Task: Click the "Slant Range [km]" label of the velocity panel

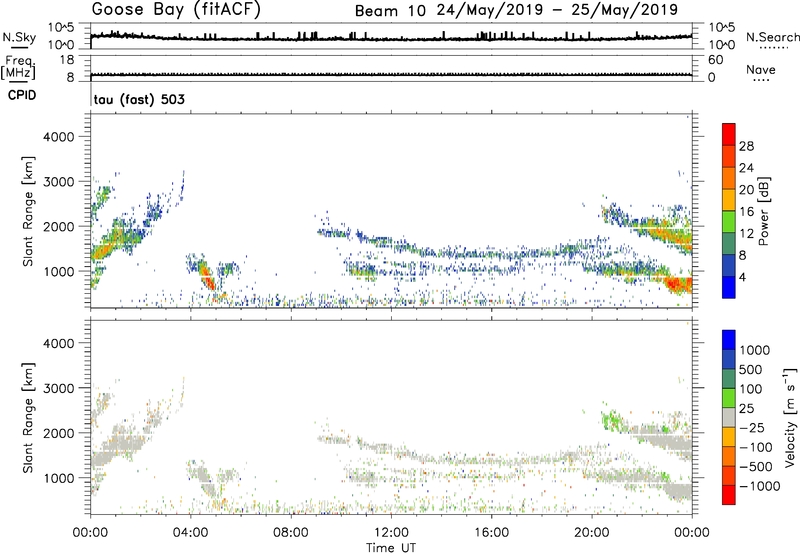Action: pos(28,418)
